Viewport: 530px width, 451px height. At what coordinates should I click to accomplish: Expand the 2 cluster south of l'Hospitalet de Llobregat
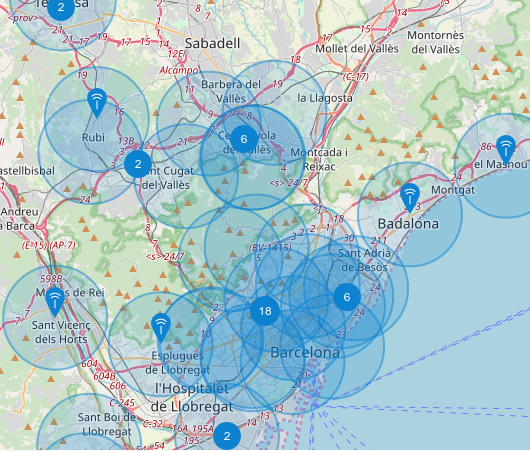point(227,436)
